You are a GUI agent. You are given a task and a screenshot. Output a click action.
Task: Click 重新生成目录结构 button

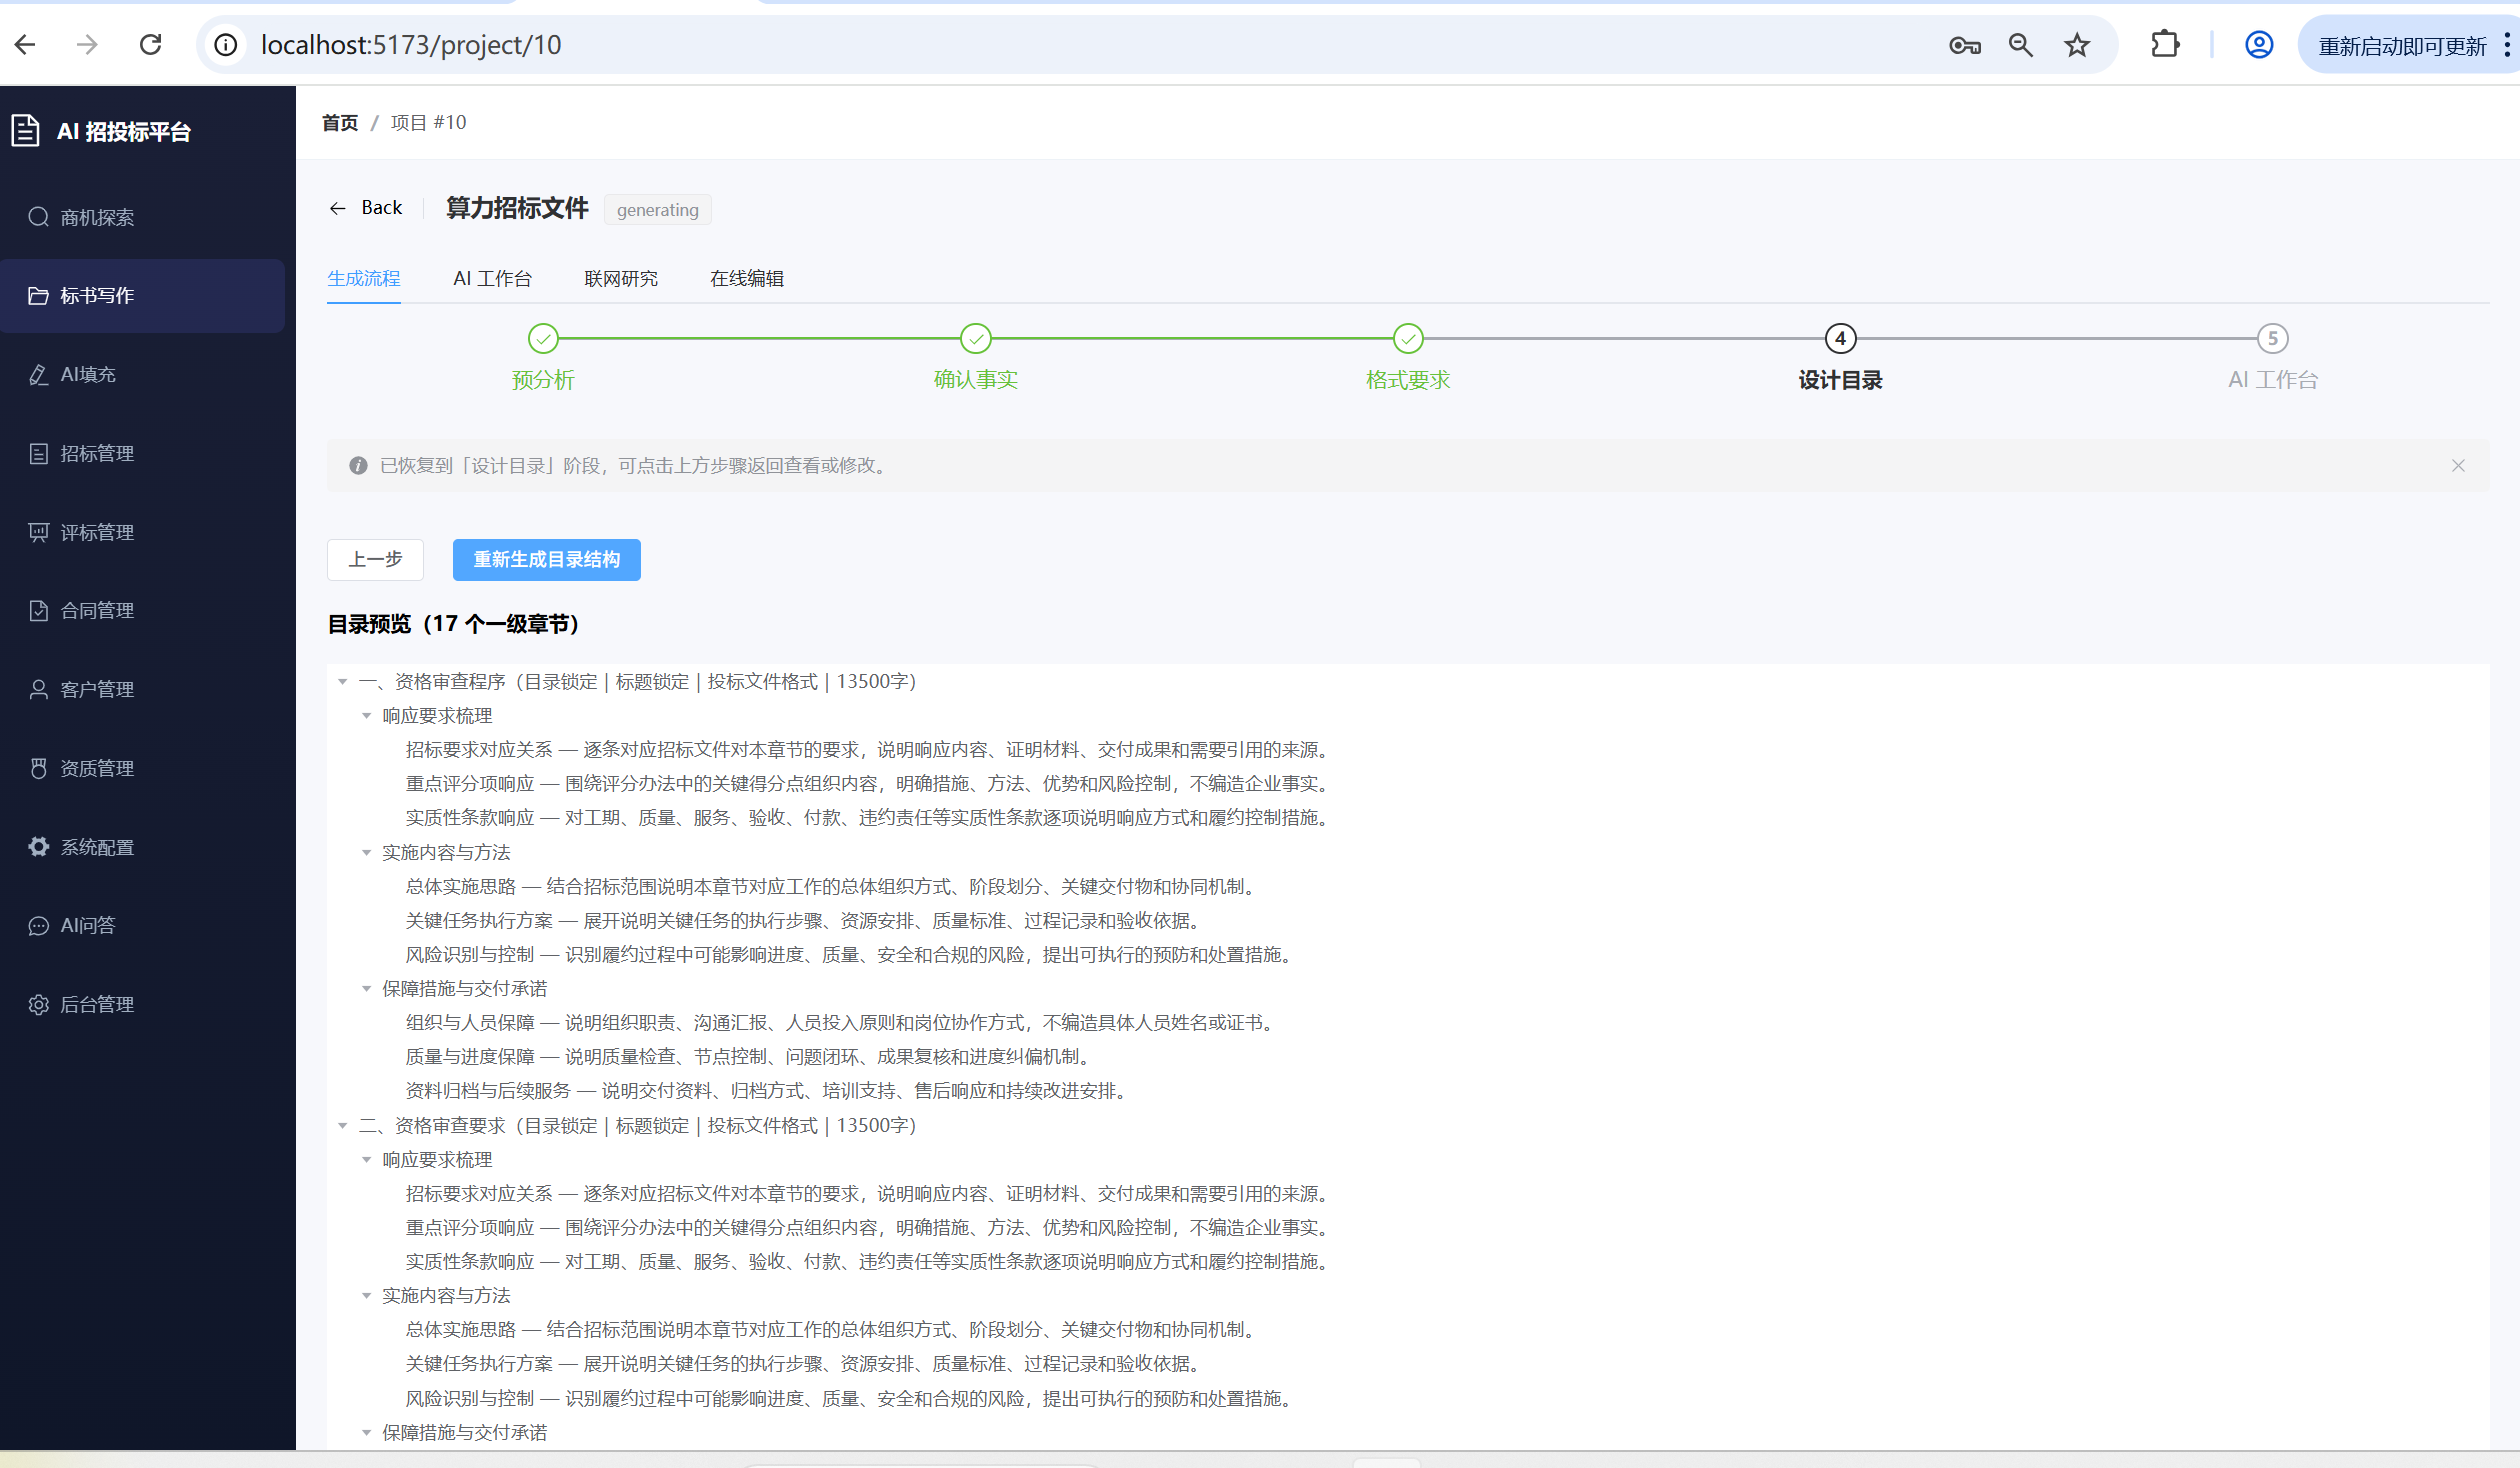[x=547, y=560]
